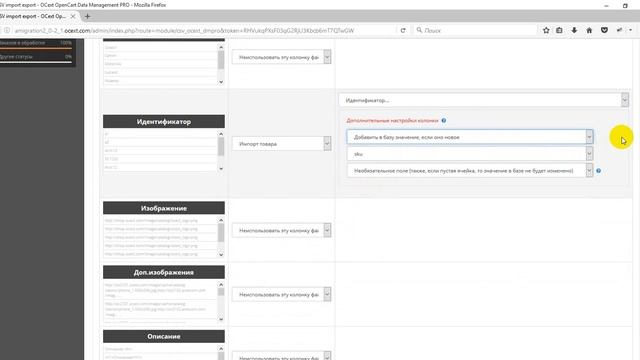
Task: Click the 0% other statuses progress bar
Action: point(36,62)
